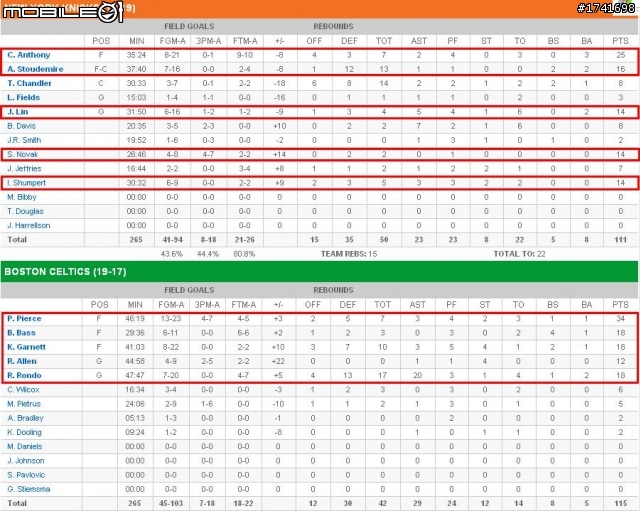
Task: Select the Knicks total 41-94 field goals
Action: (x=172, y=240)
